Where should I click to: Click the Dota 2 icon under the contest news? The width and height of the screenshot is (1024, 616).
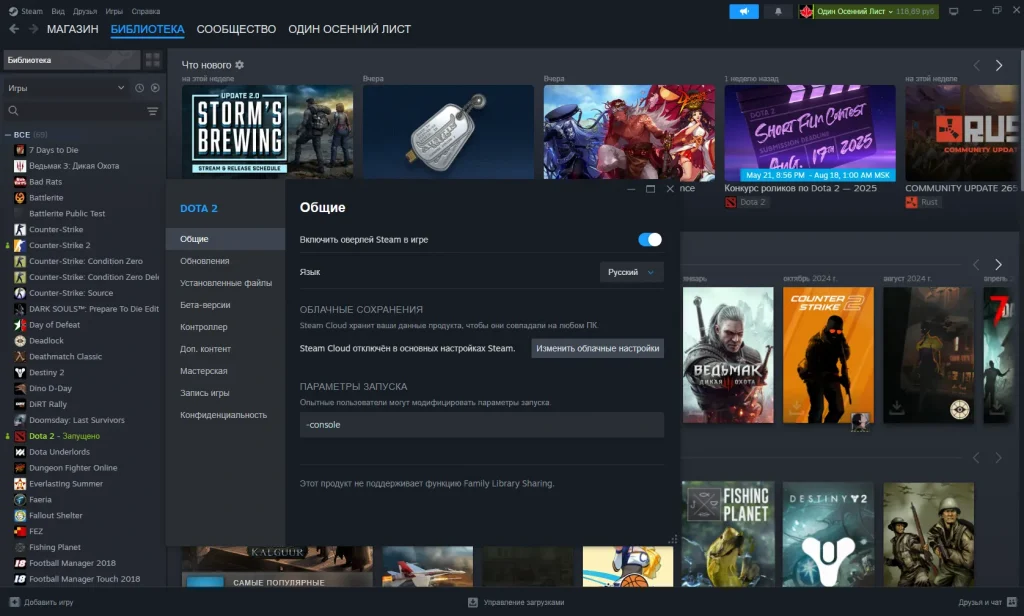pyautogui.click(x=730, y=203)
